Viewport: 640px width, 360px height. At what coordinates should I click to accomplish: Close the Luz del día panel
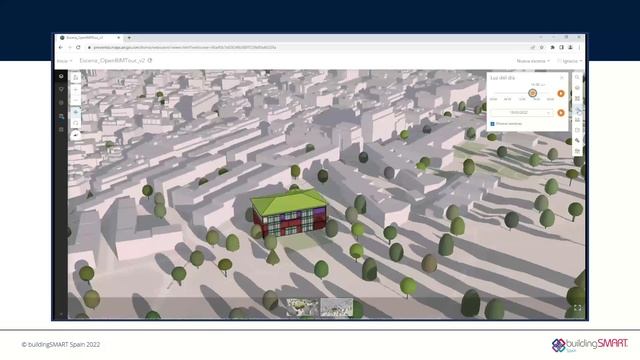562,78
